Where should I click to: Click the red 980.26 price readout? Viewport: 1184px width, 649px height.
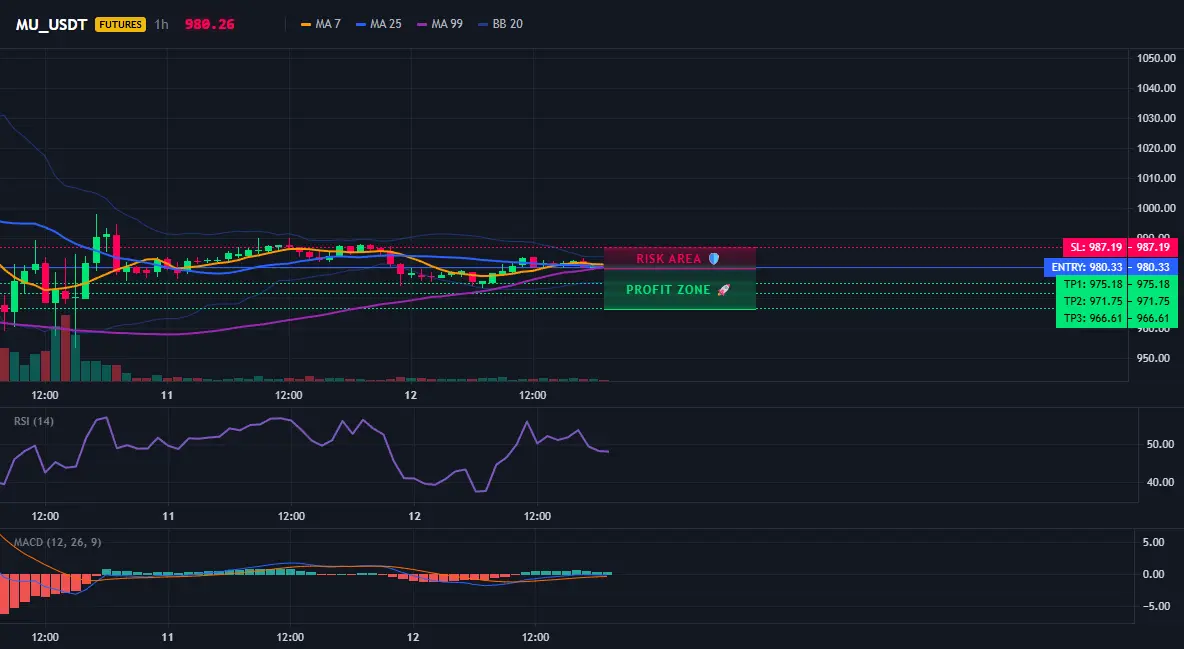[209, 24]
